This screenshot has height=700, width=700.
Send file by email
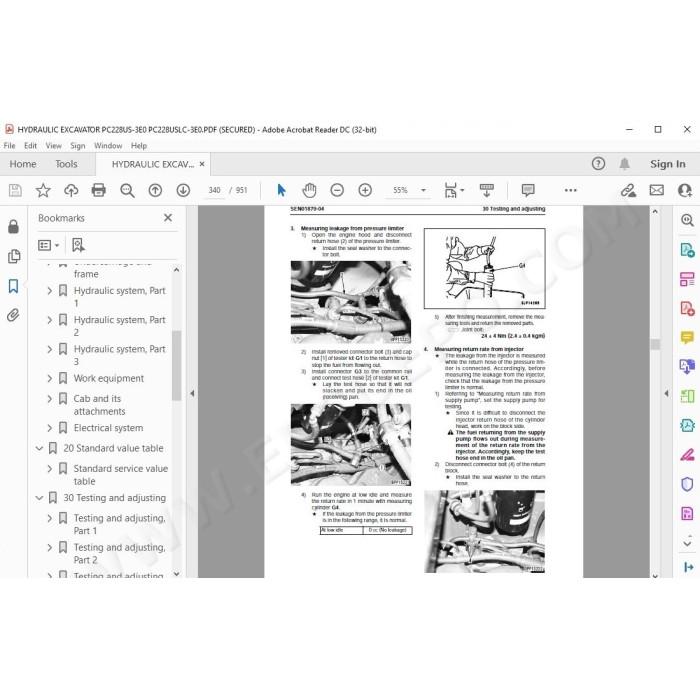657,191
